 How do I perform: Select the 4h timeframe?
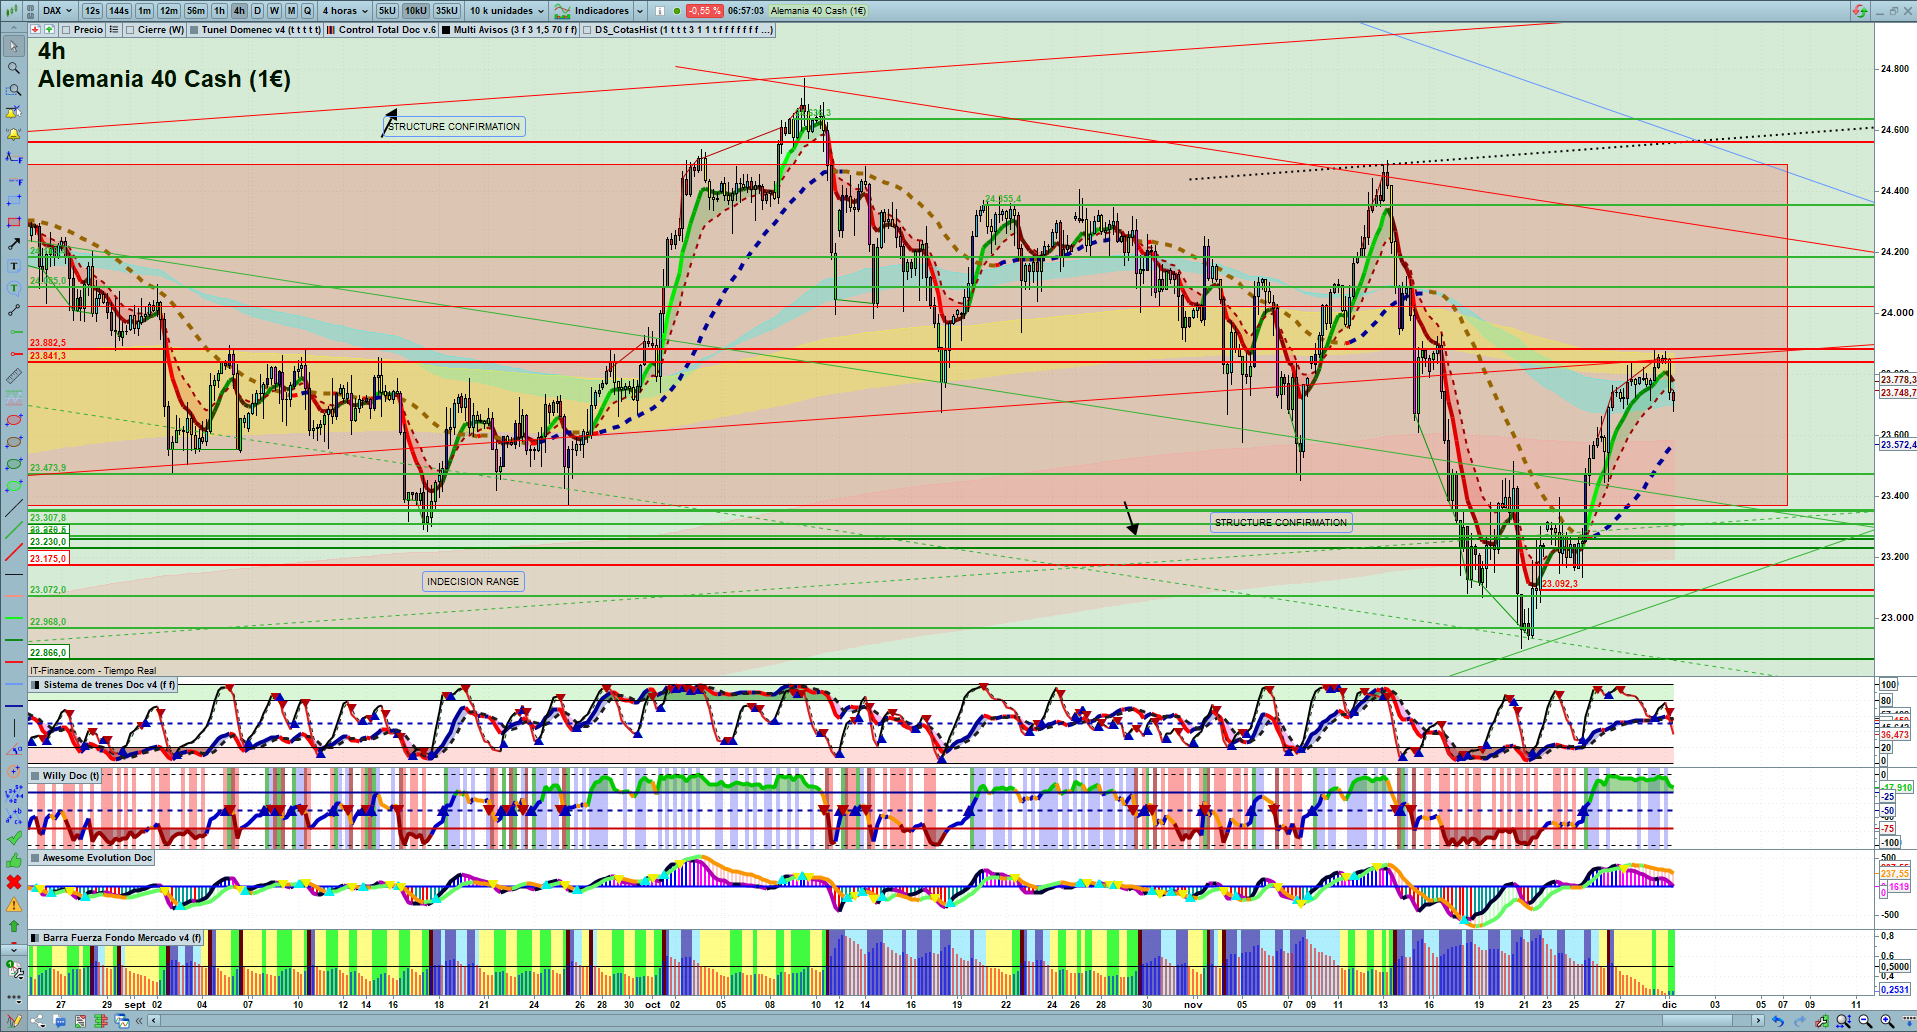point(239,11)
